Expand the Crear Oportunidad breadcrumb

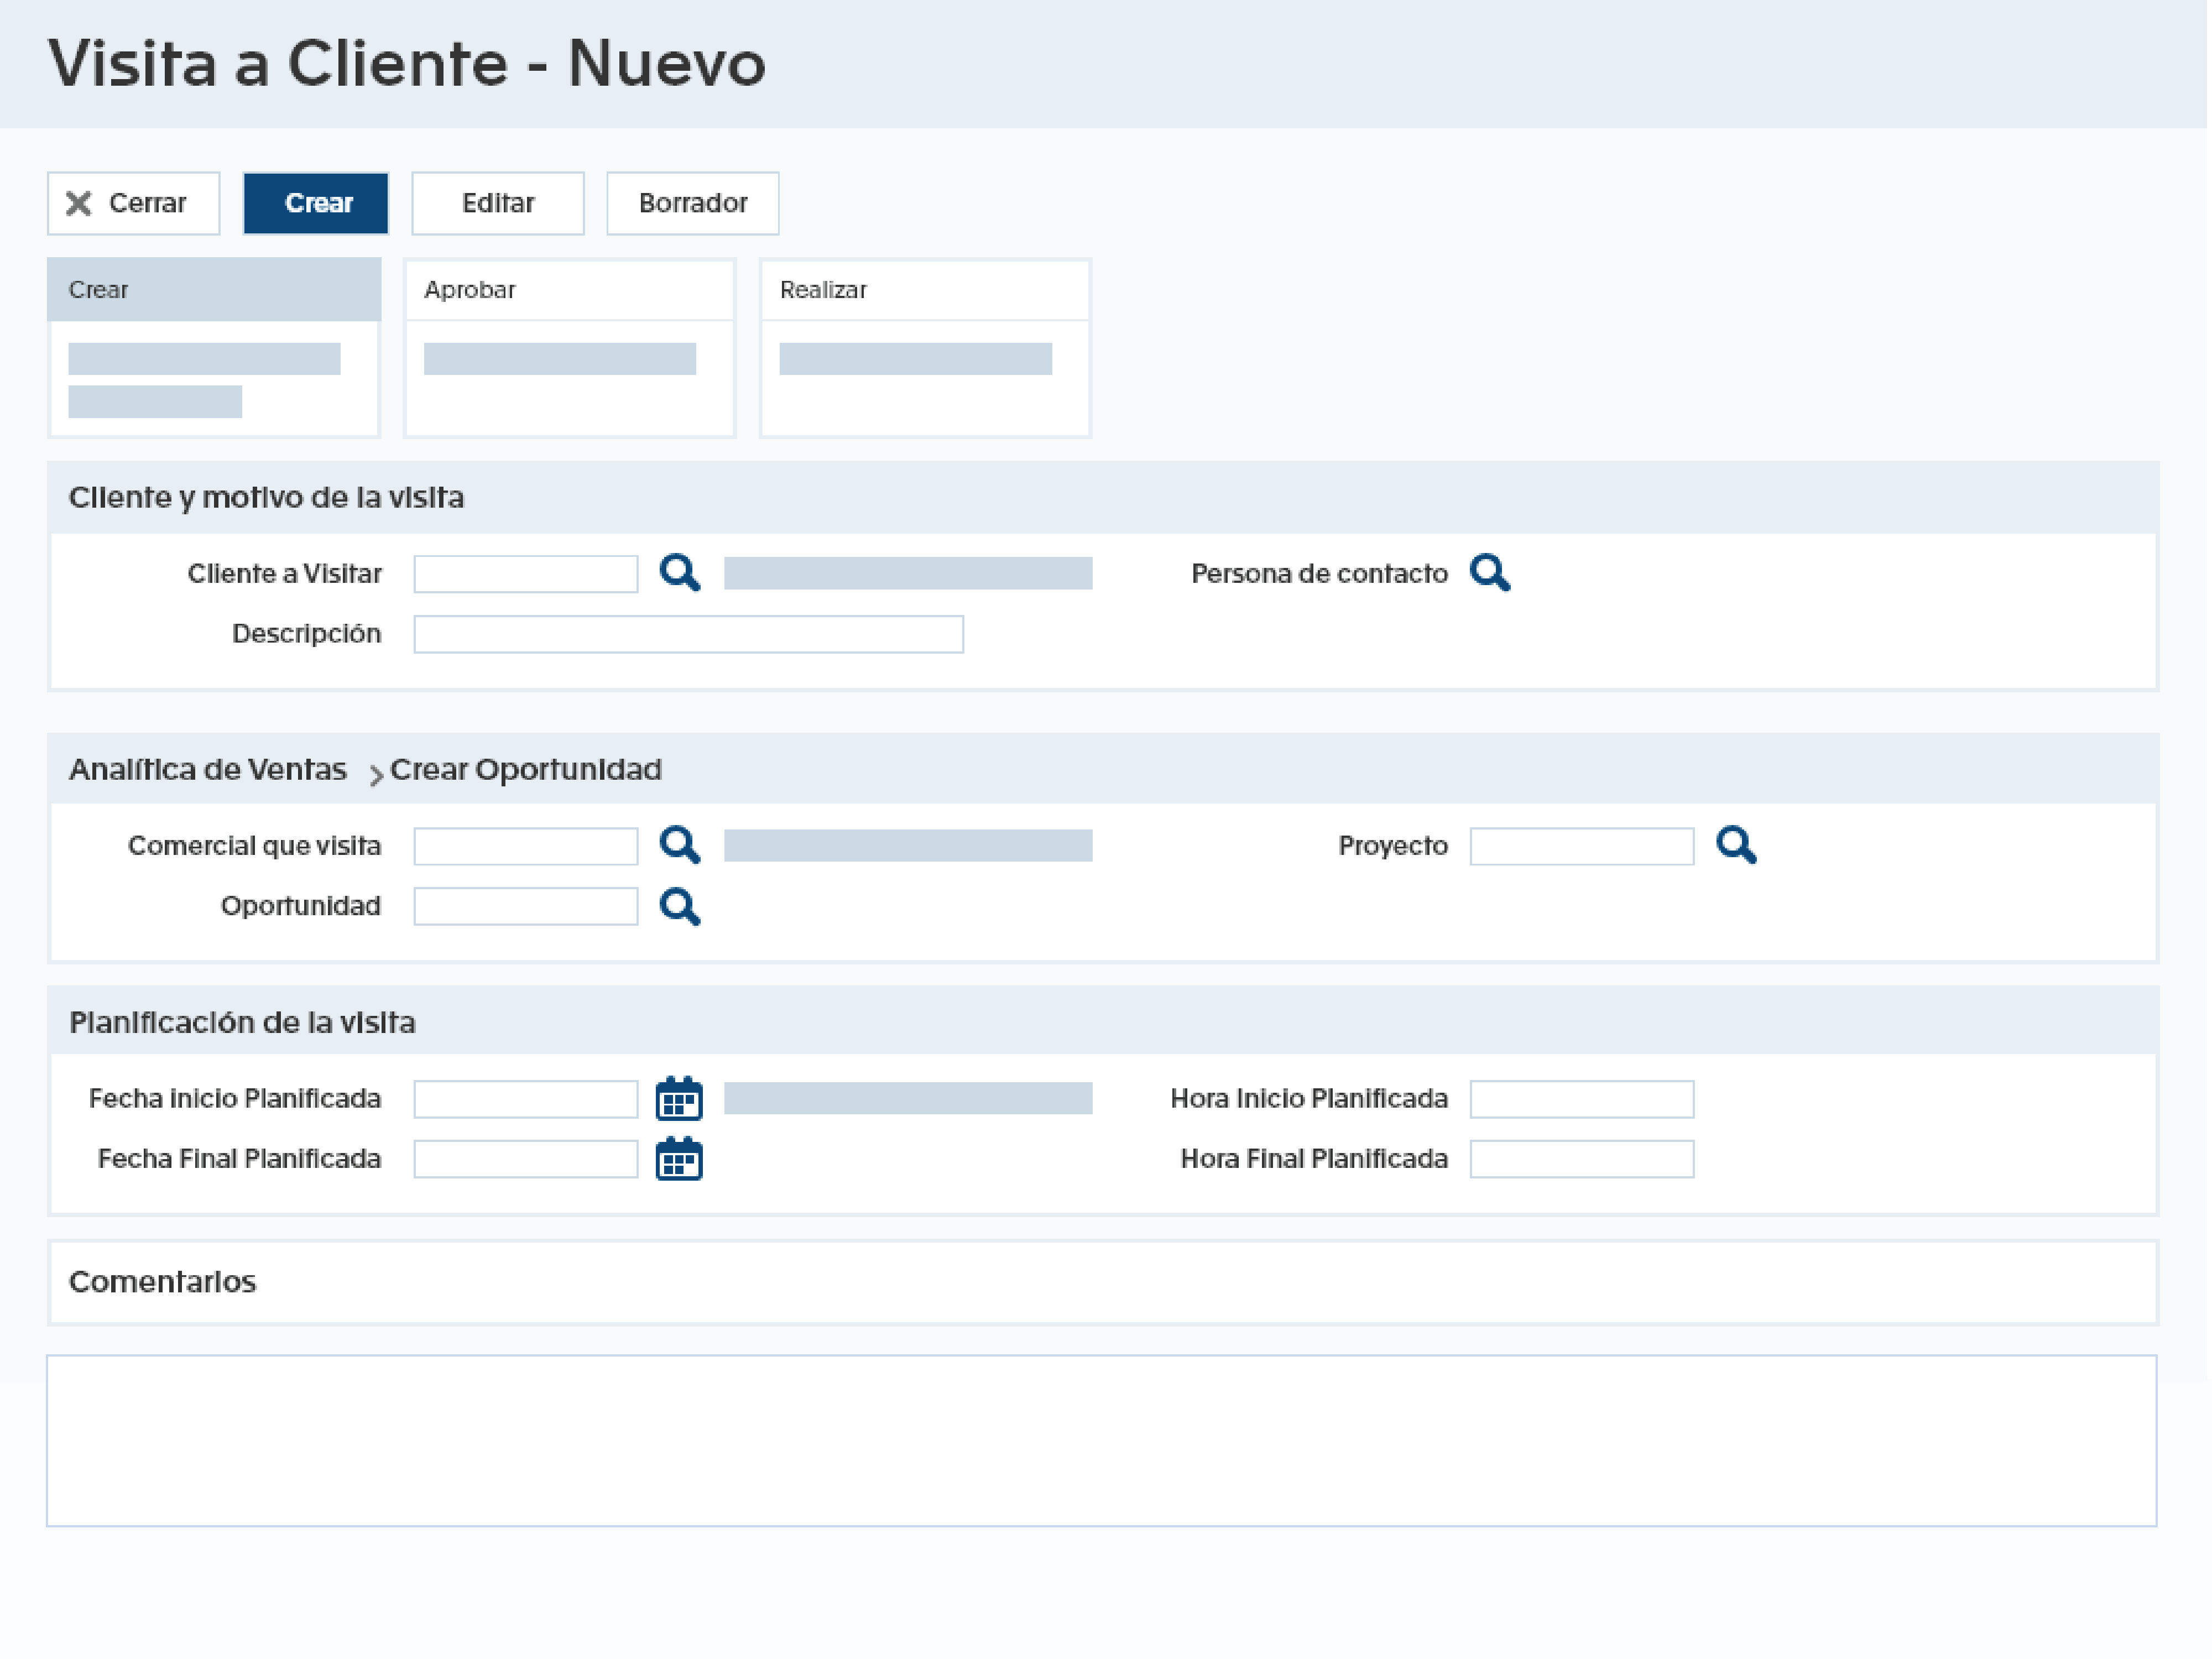tap(526, 769)
